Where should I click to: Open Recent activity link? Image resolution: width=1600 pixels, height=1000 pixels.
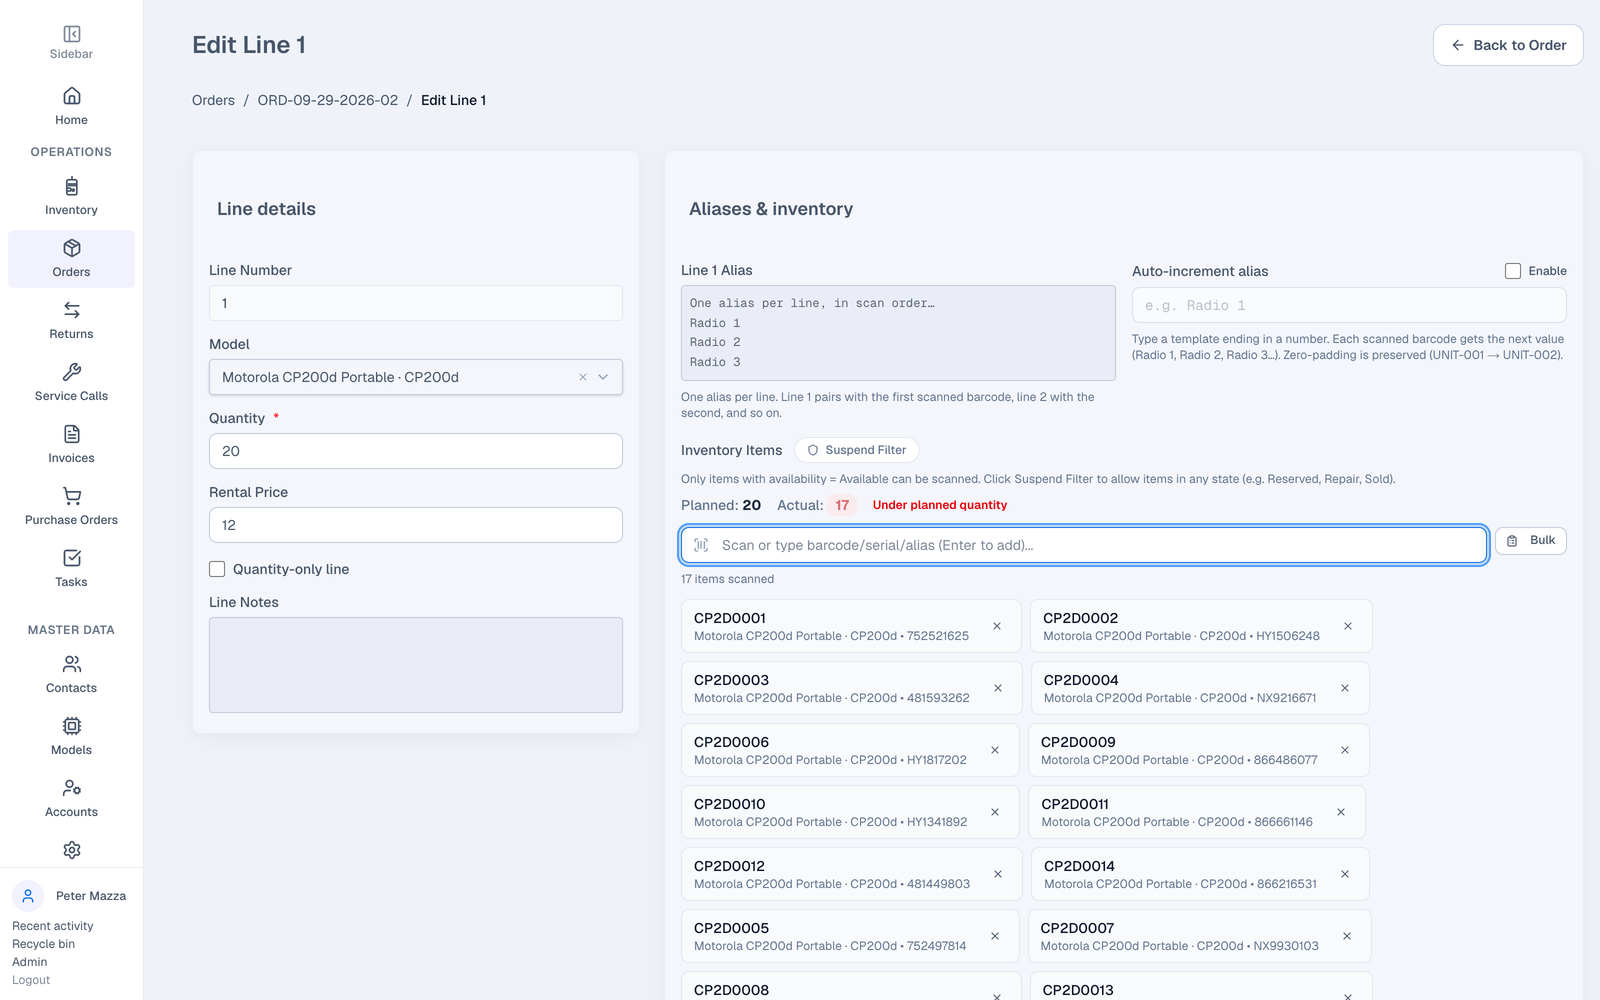53,926
